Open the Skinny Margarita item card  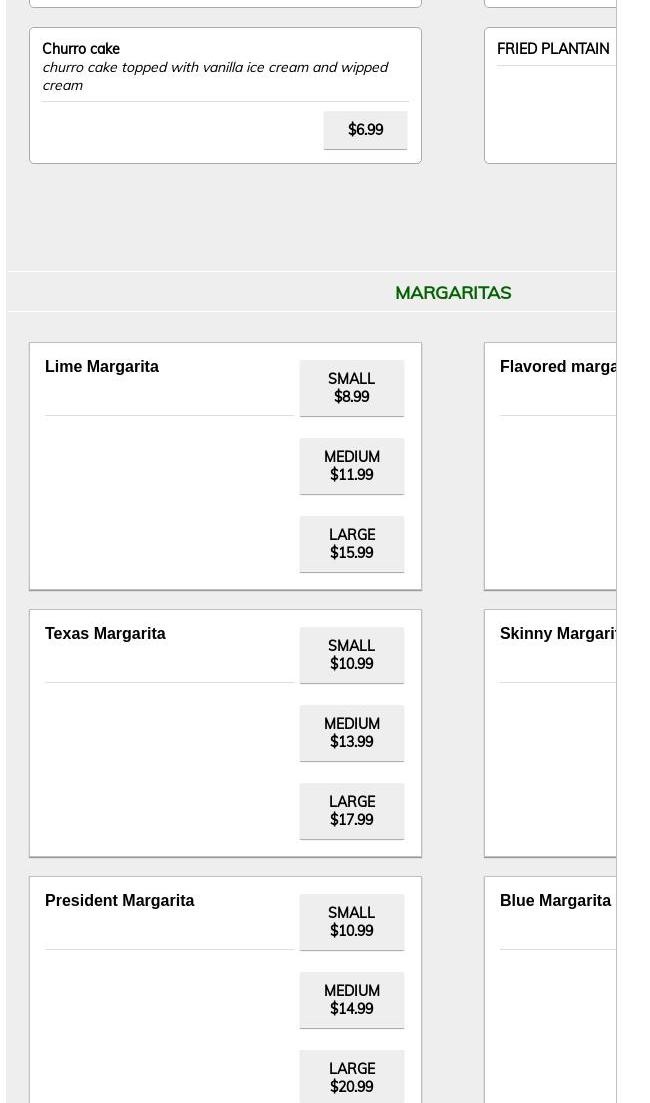click(x=550, y=734)
